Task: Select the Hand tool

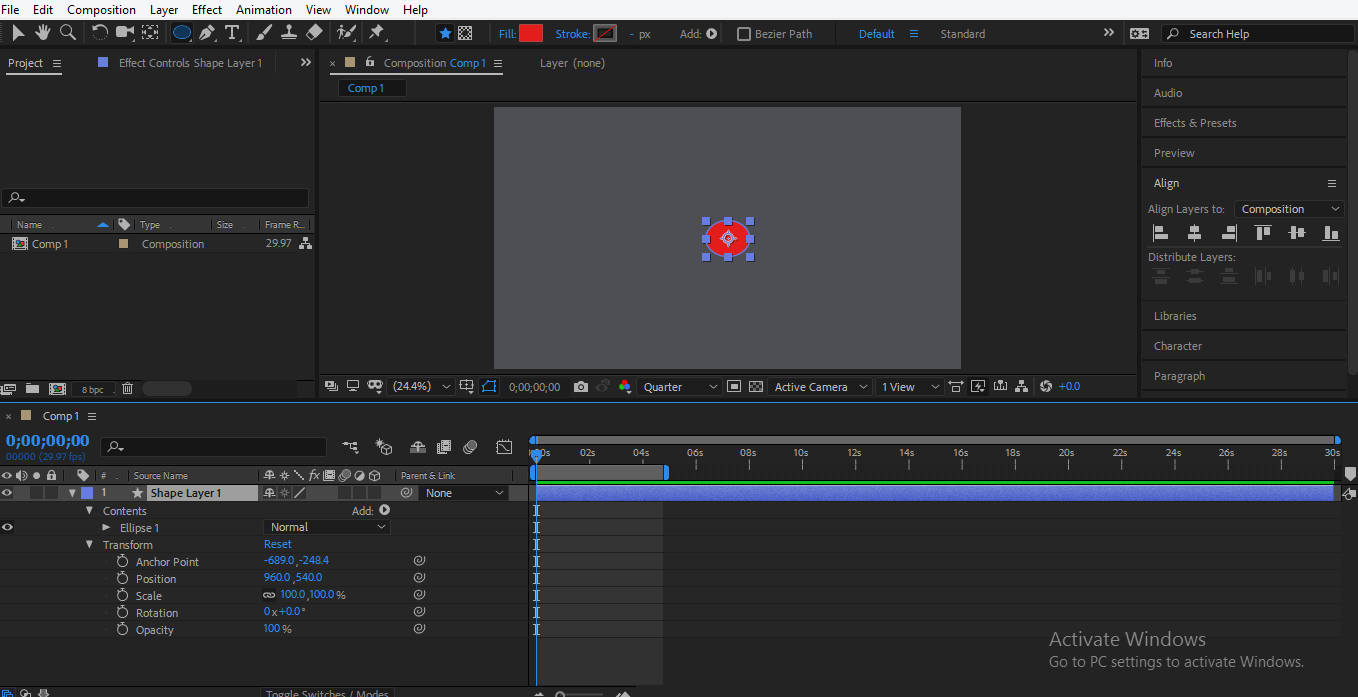Action: pos(43,33)
